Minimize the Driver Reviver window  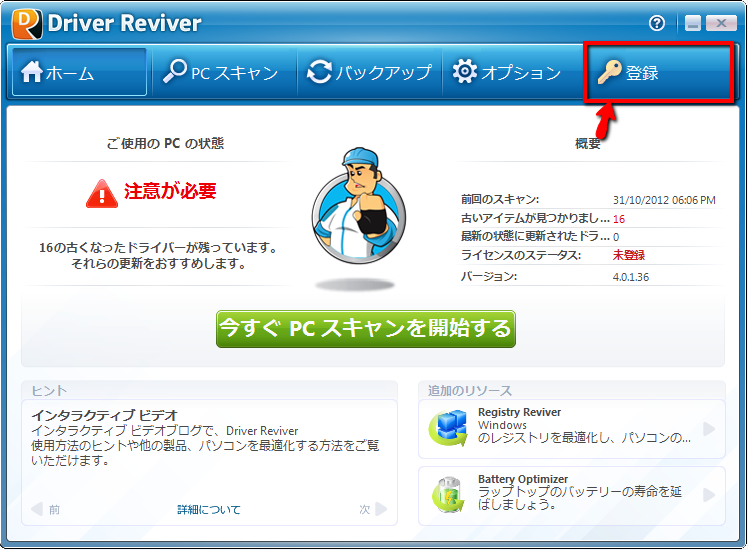tap(693, 23)
